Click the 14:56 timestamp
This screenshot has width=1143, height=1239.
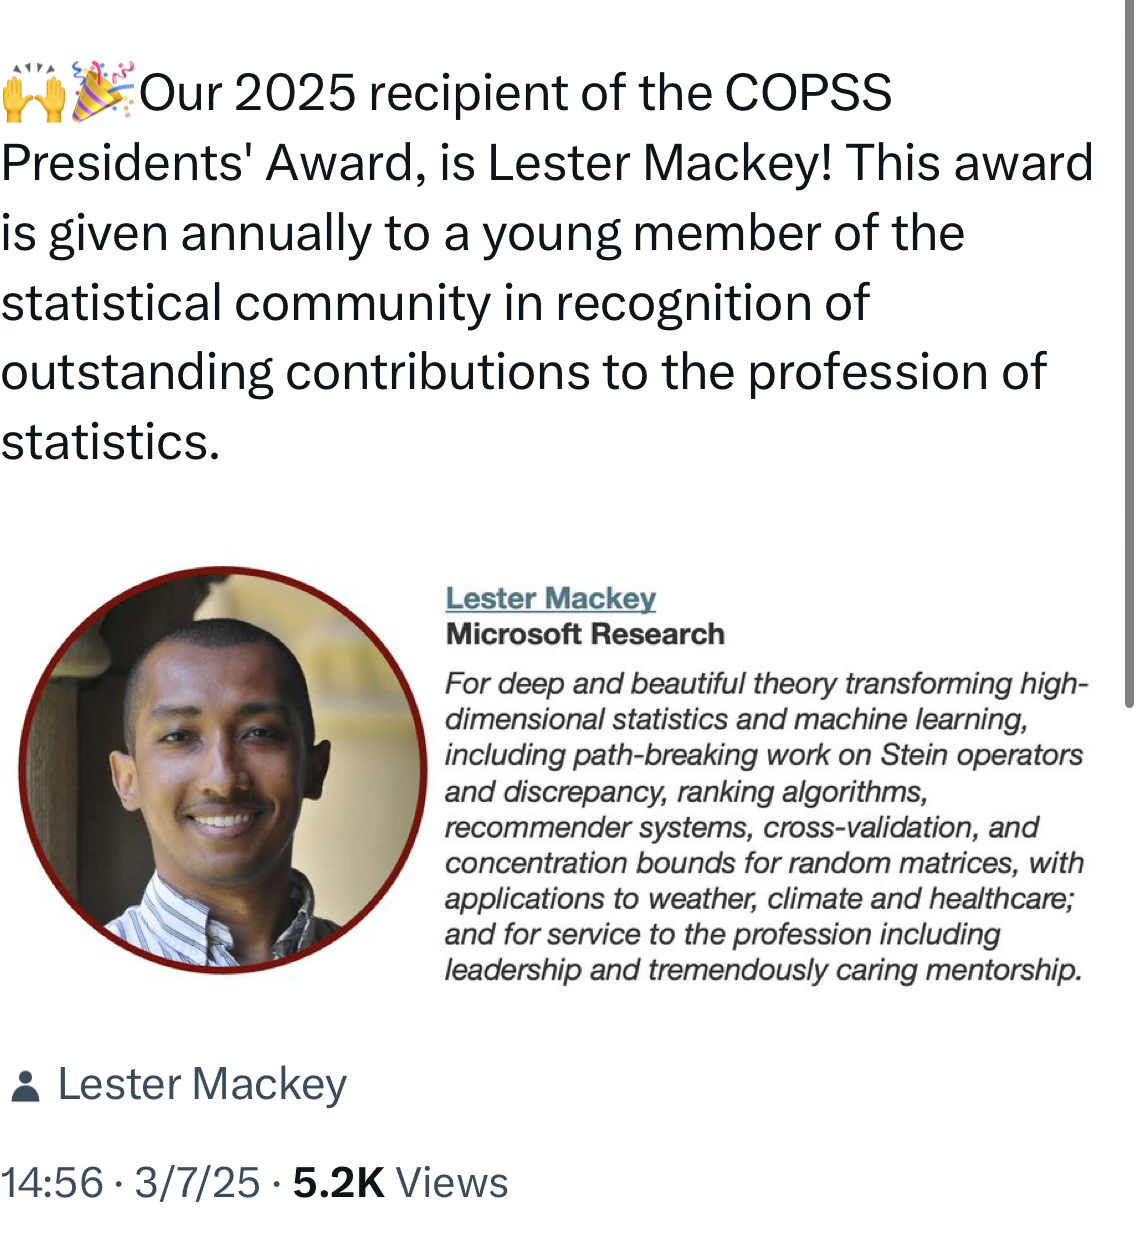click(x=52, y=1182)
